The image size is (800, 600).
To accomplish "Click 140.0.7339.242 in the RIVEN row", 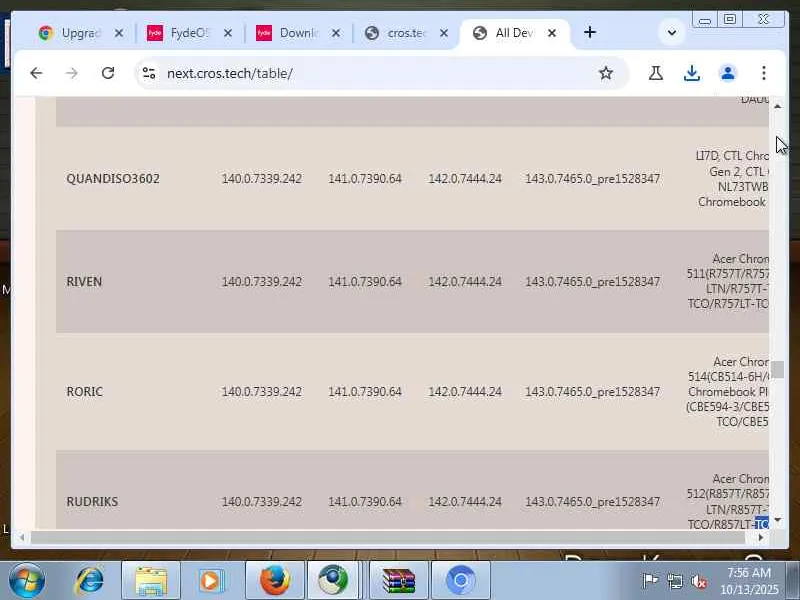I will [x=262, y=282].
